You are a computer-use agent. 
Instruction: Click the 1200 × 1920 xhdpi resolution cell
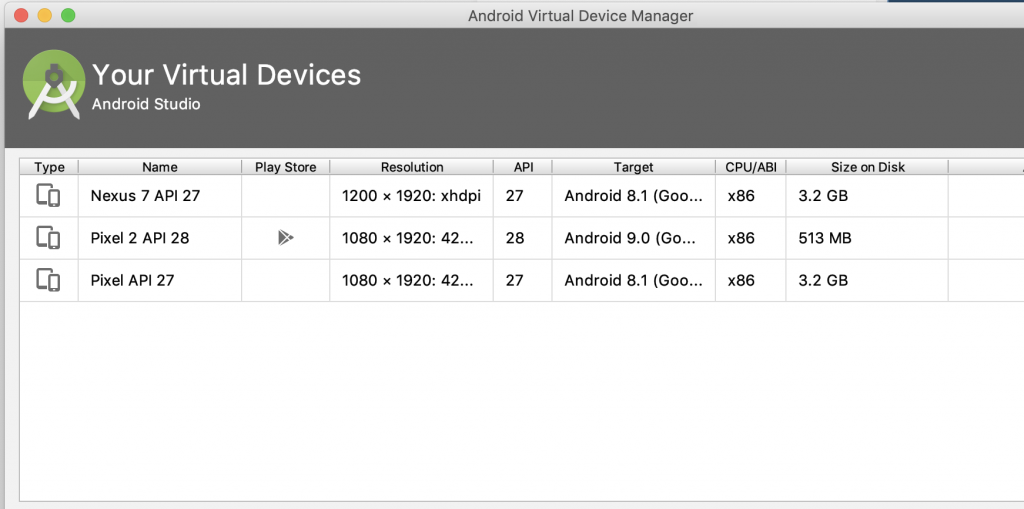tap(411, 196)
